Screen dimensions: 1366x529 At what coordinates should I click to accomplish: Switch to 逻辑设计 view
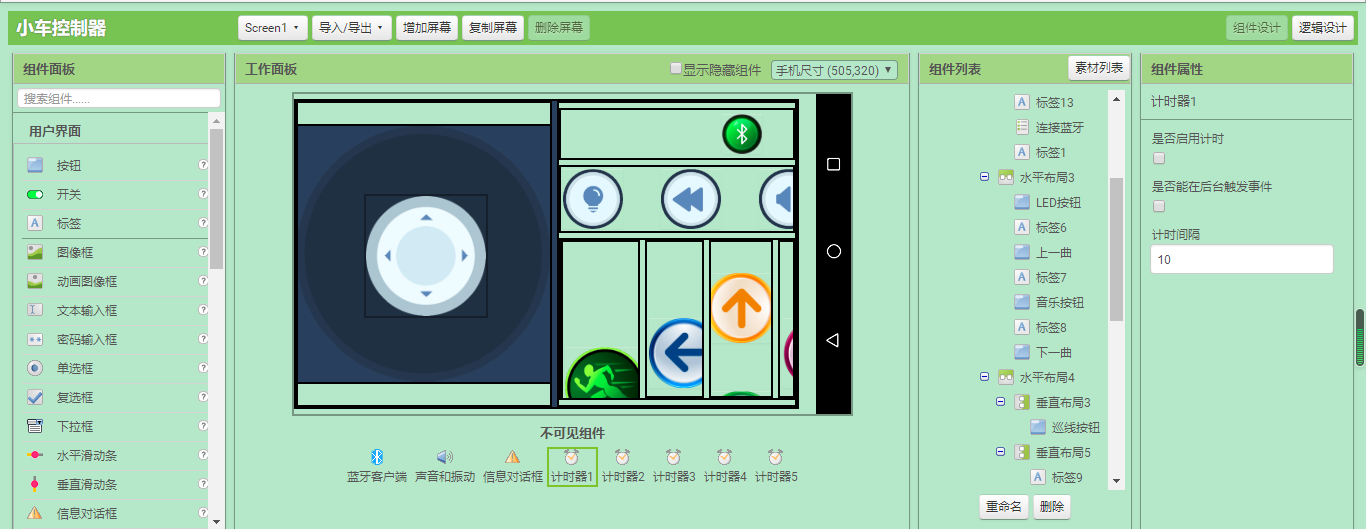pos(1322,28)
